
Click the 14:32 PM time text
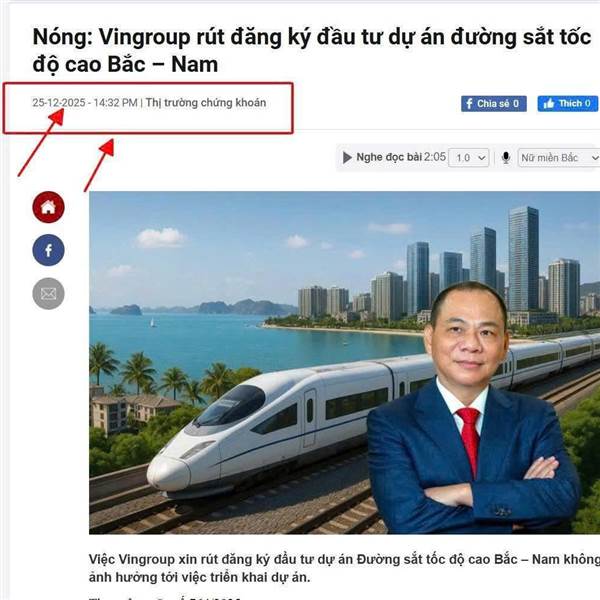115,103
